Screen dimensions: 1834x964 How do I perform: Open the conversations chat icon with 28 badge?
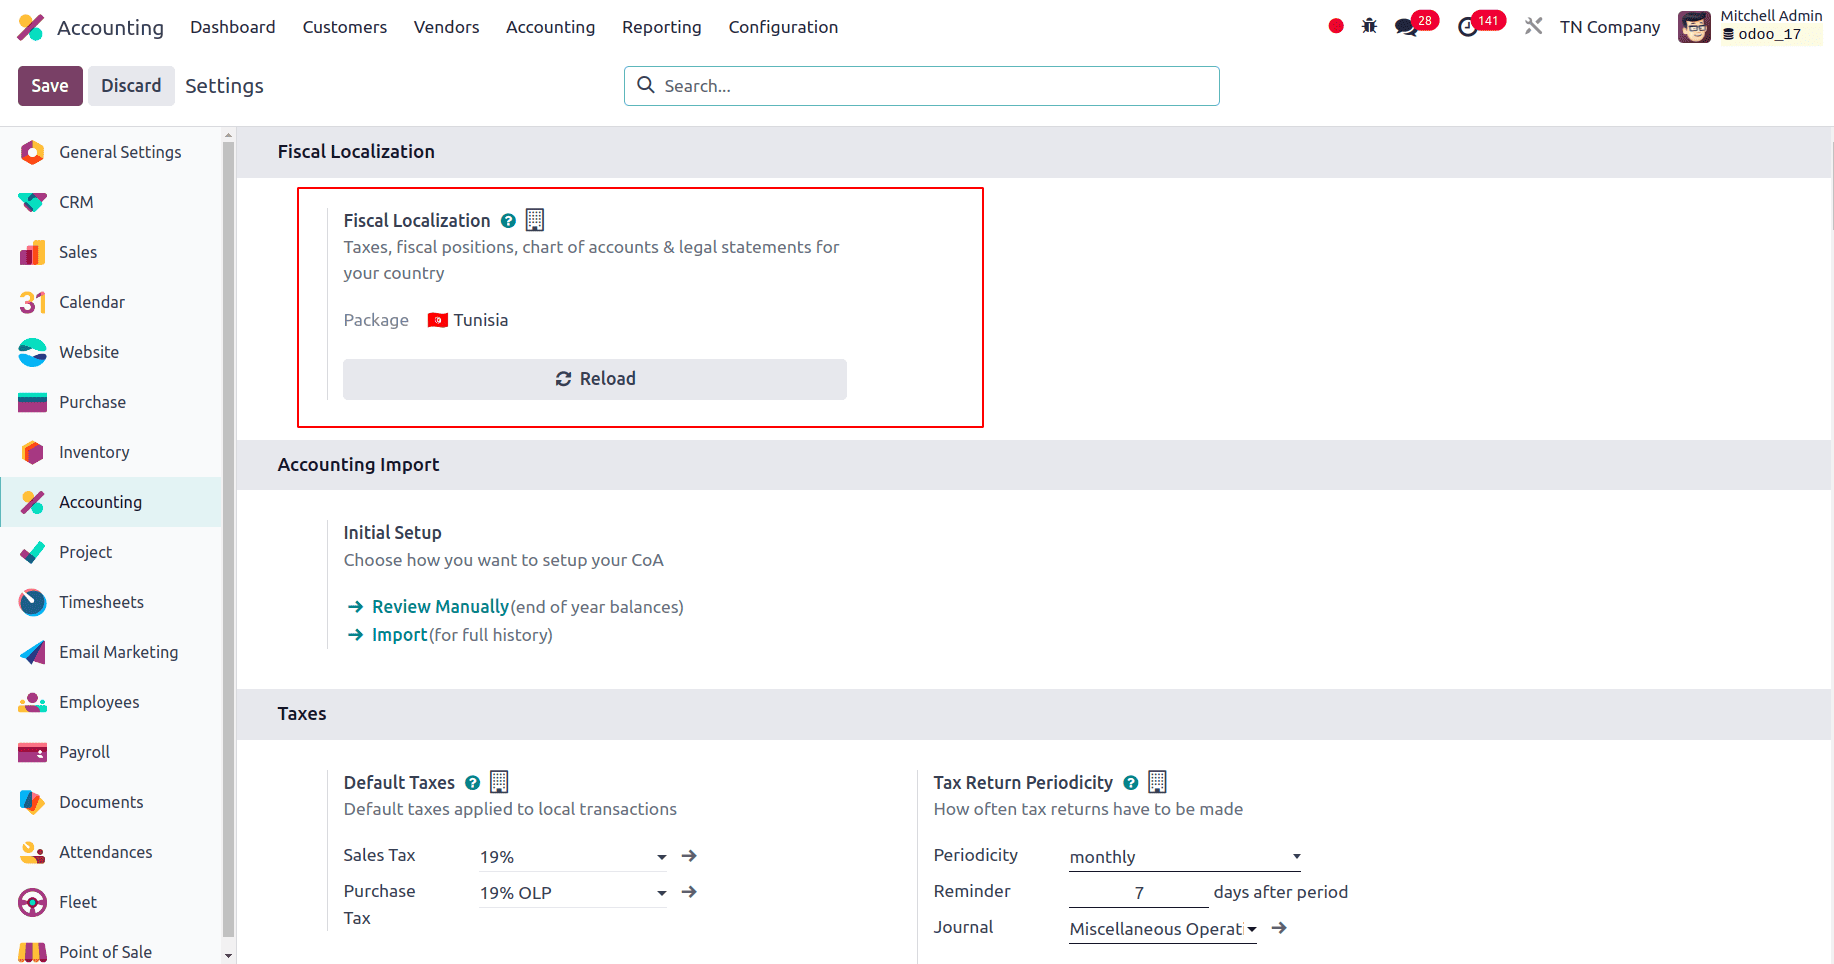[x=1407, y=27]
